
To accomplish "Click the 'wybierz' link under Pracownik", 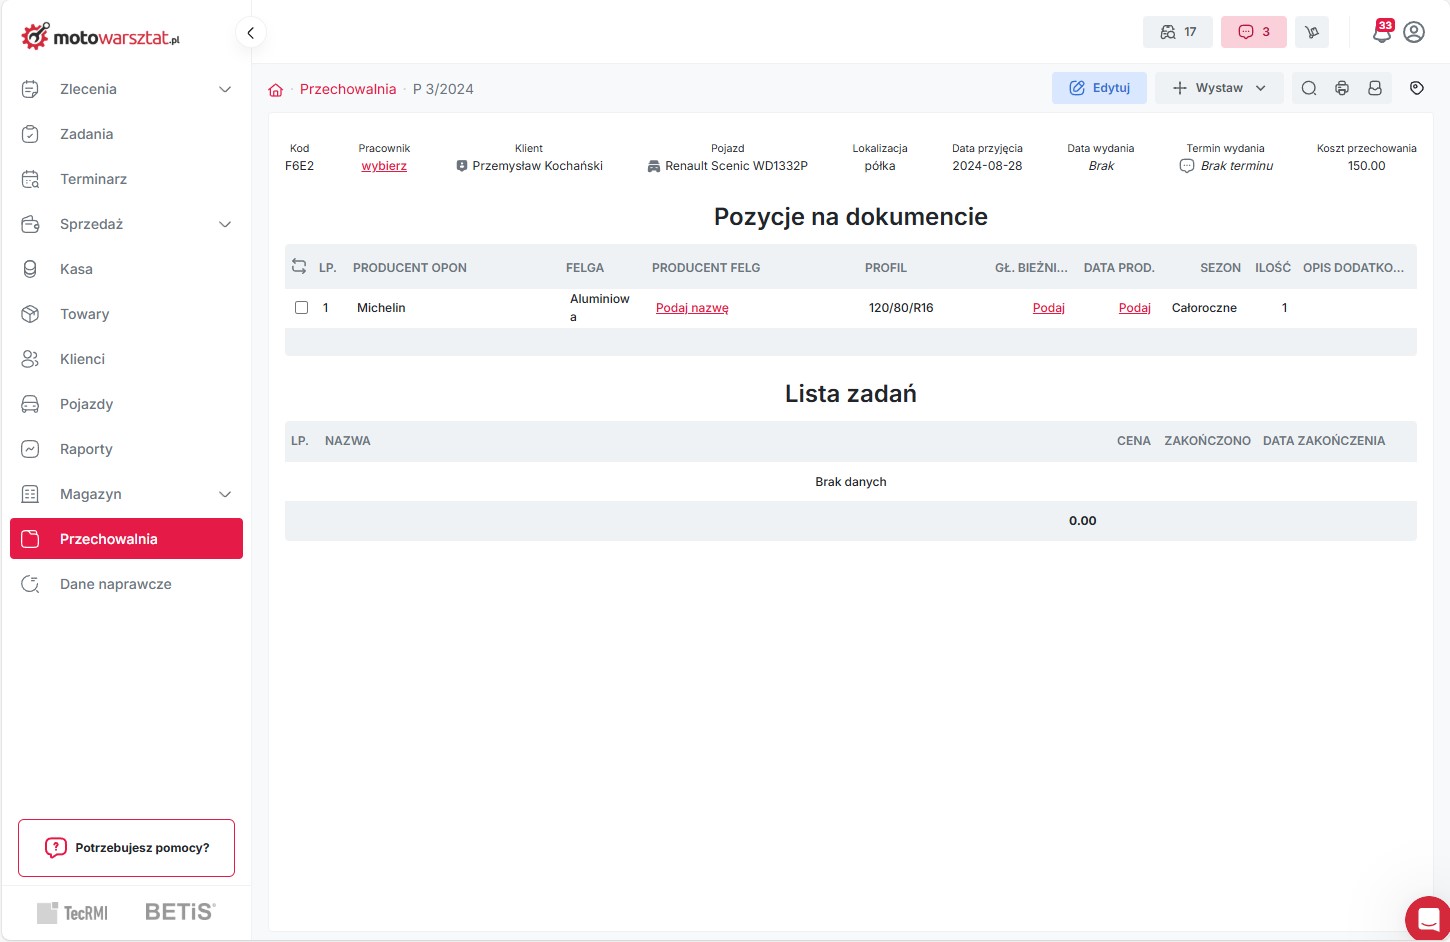I will click(384, 166).
